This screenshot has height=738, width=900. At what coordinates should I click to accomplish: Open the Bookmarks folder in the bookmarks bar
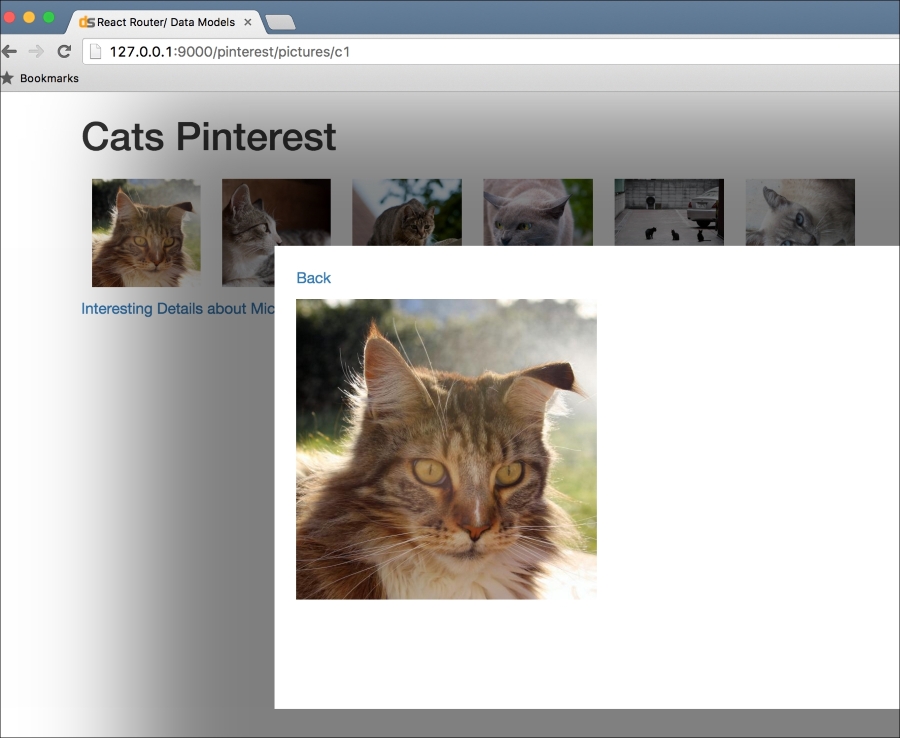49,78
